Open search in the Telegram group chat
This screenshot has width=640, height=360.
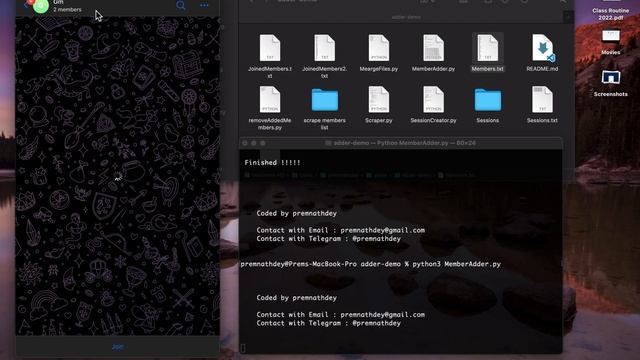coord(181,5)
